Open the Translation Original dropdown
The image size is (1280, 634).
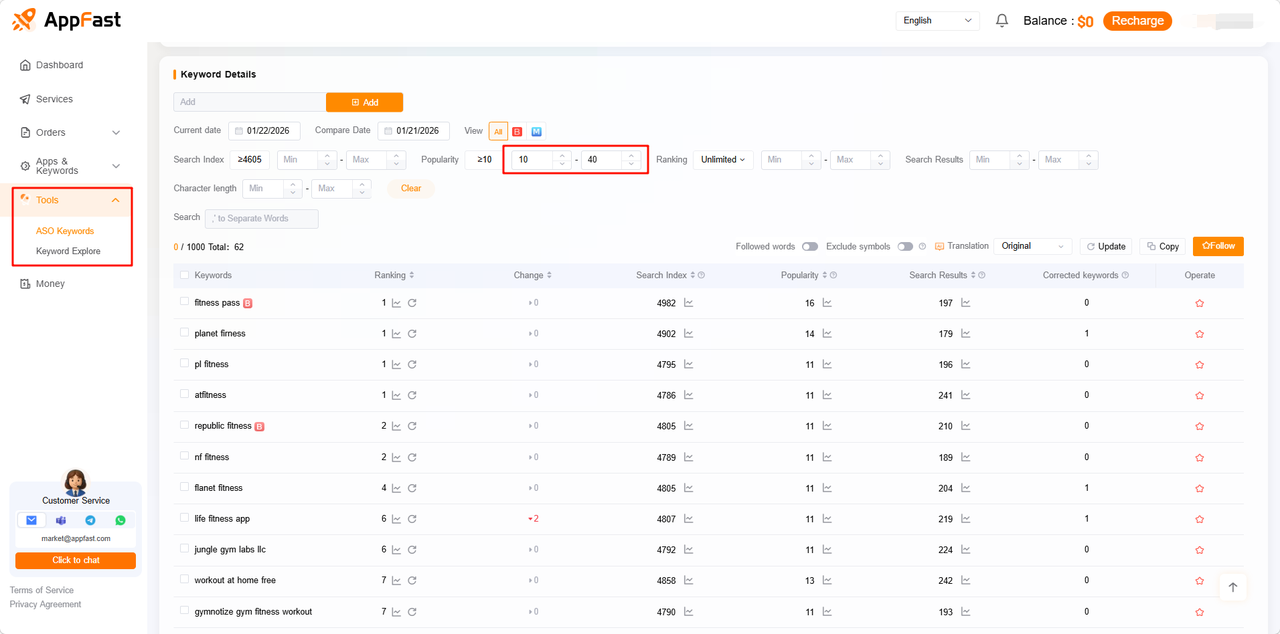pyautogui.click(x=1033, y=246)
